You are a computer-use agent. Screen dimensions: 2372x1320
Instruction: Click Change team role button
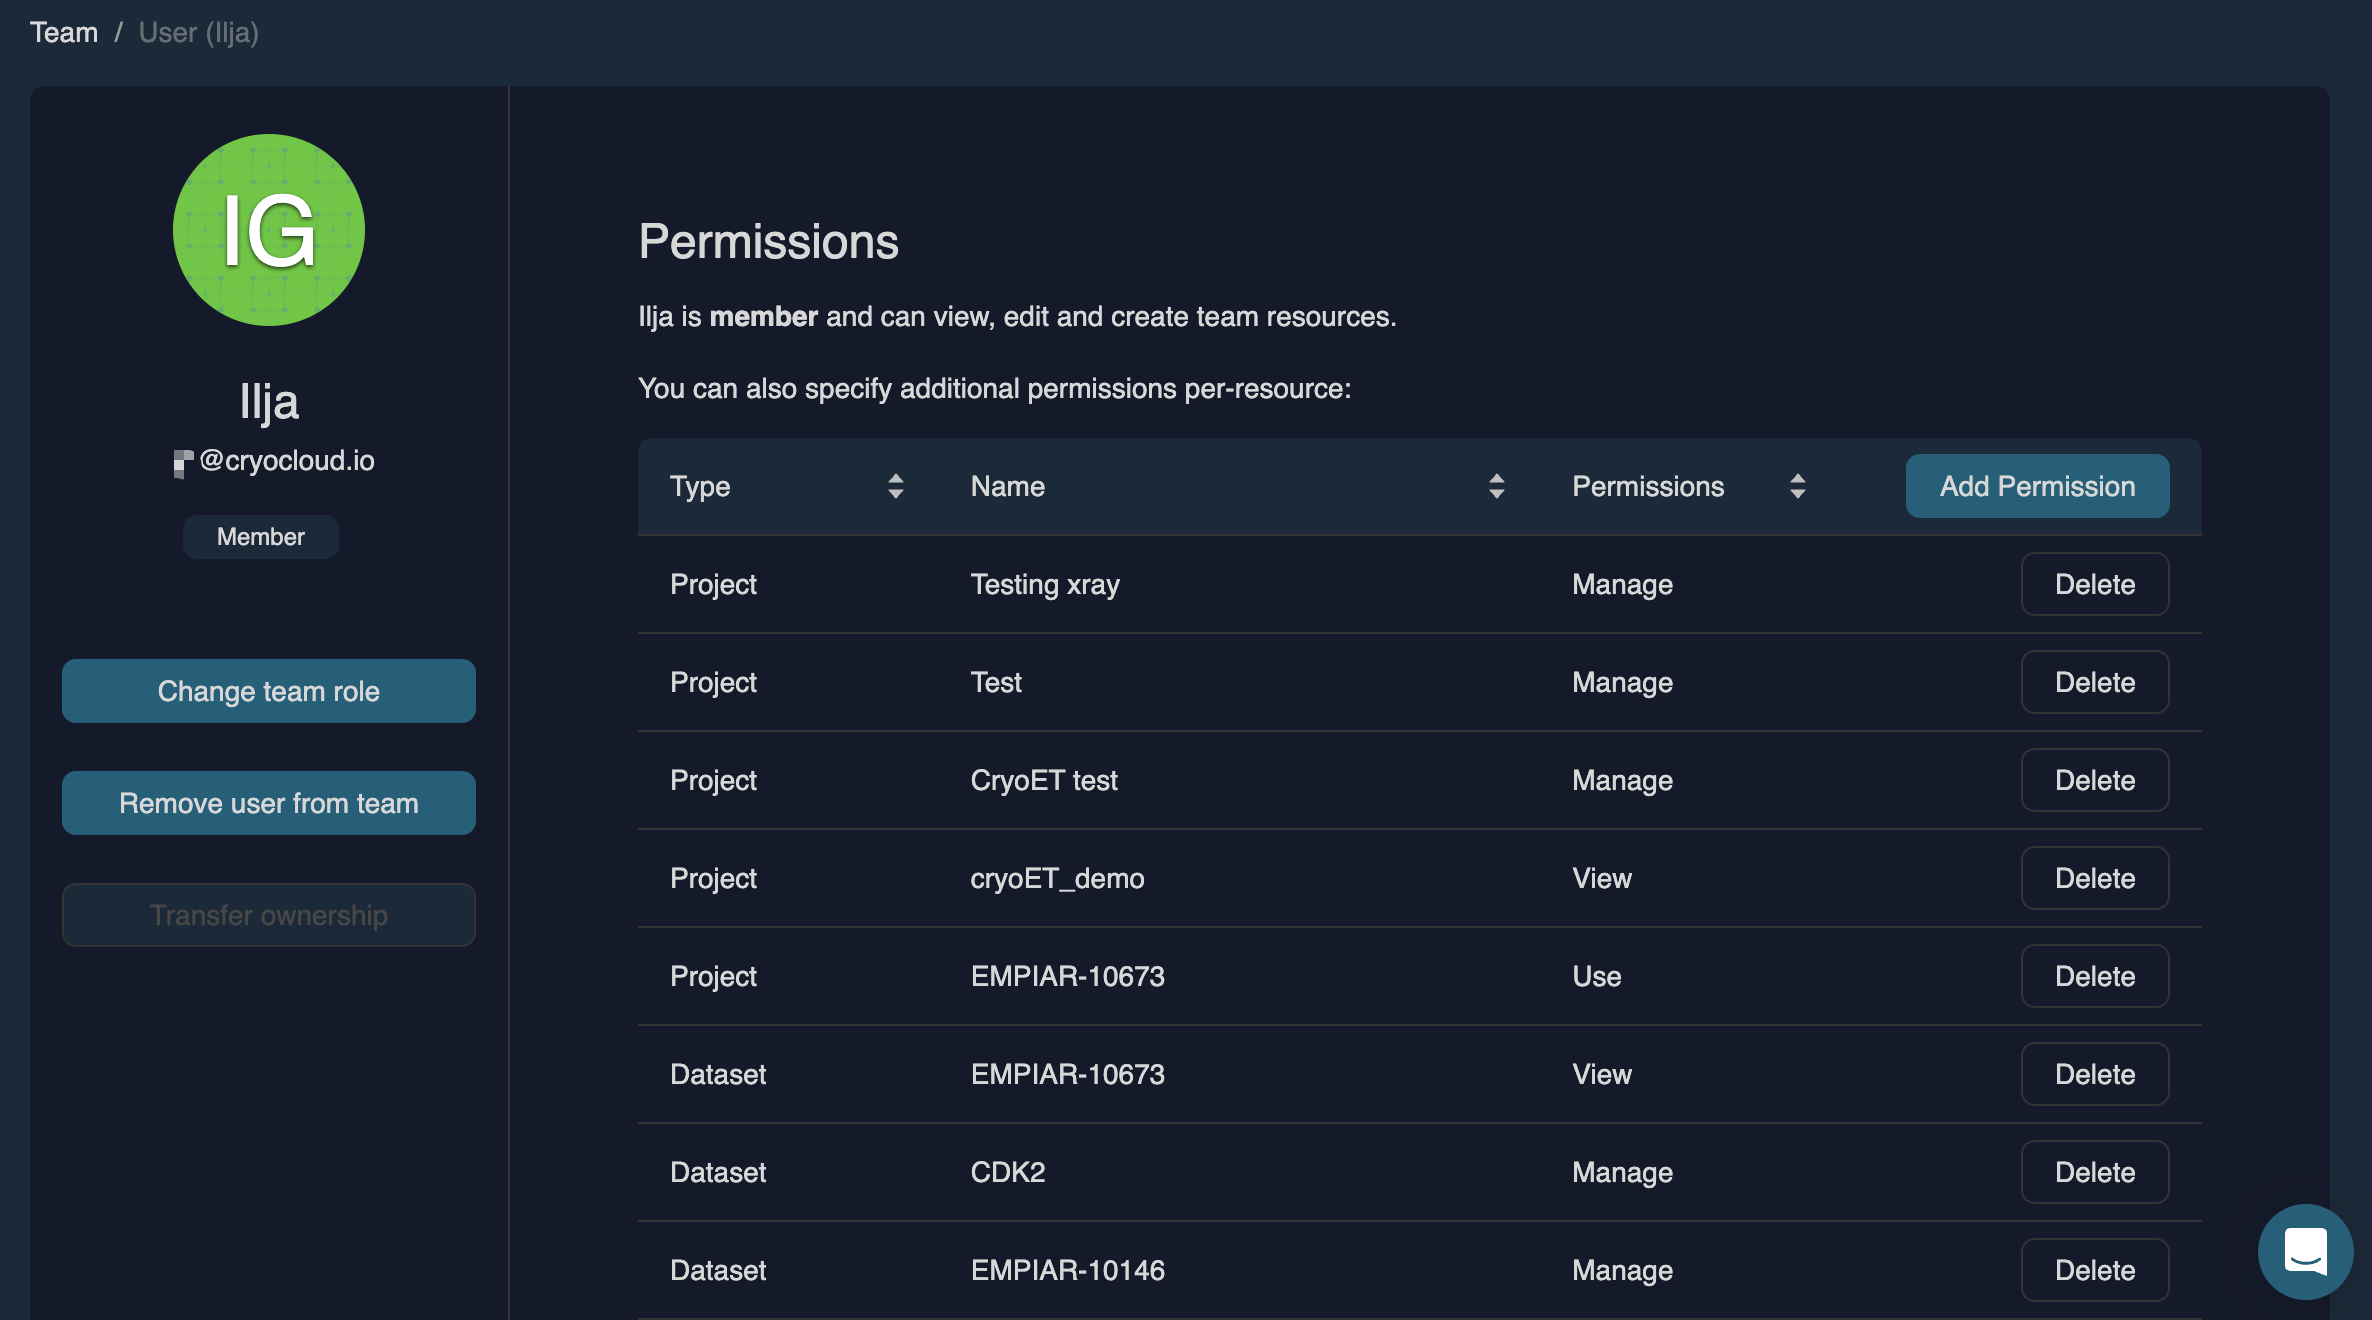click(x=268, y=691)
